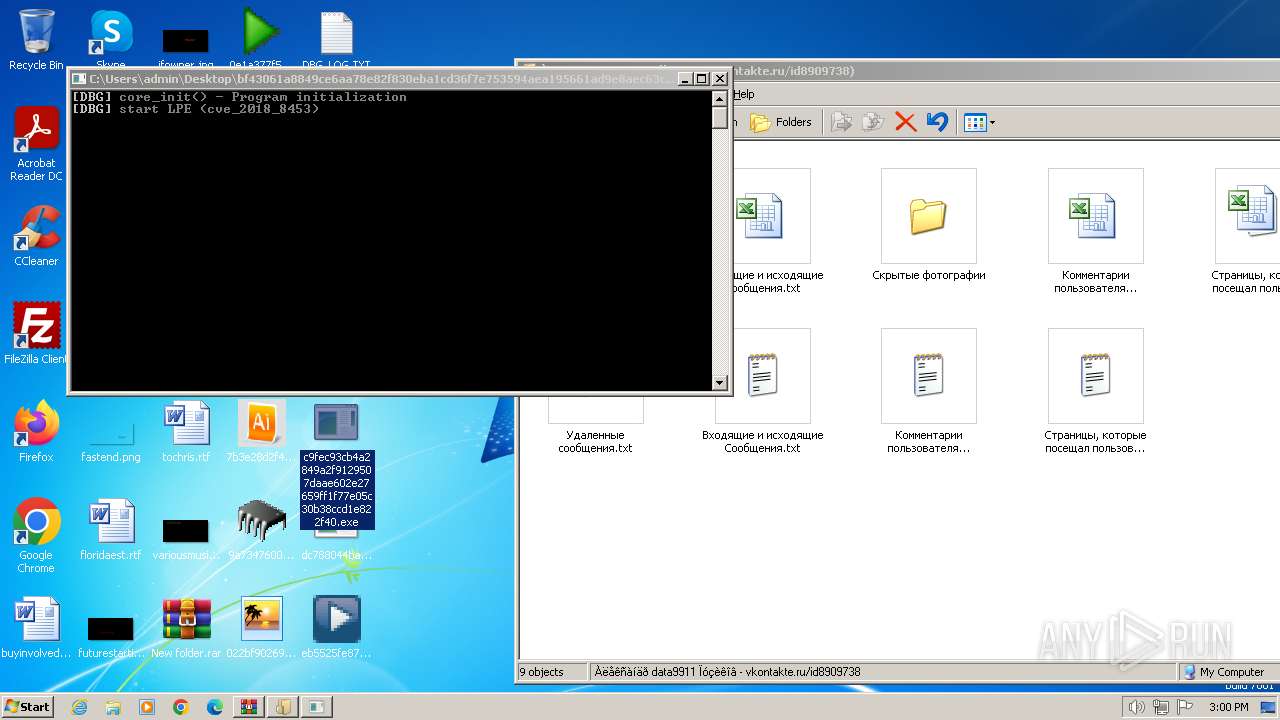
Task: Open the Help menu in Explorer window
Action: (743, 94)
